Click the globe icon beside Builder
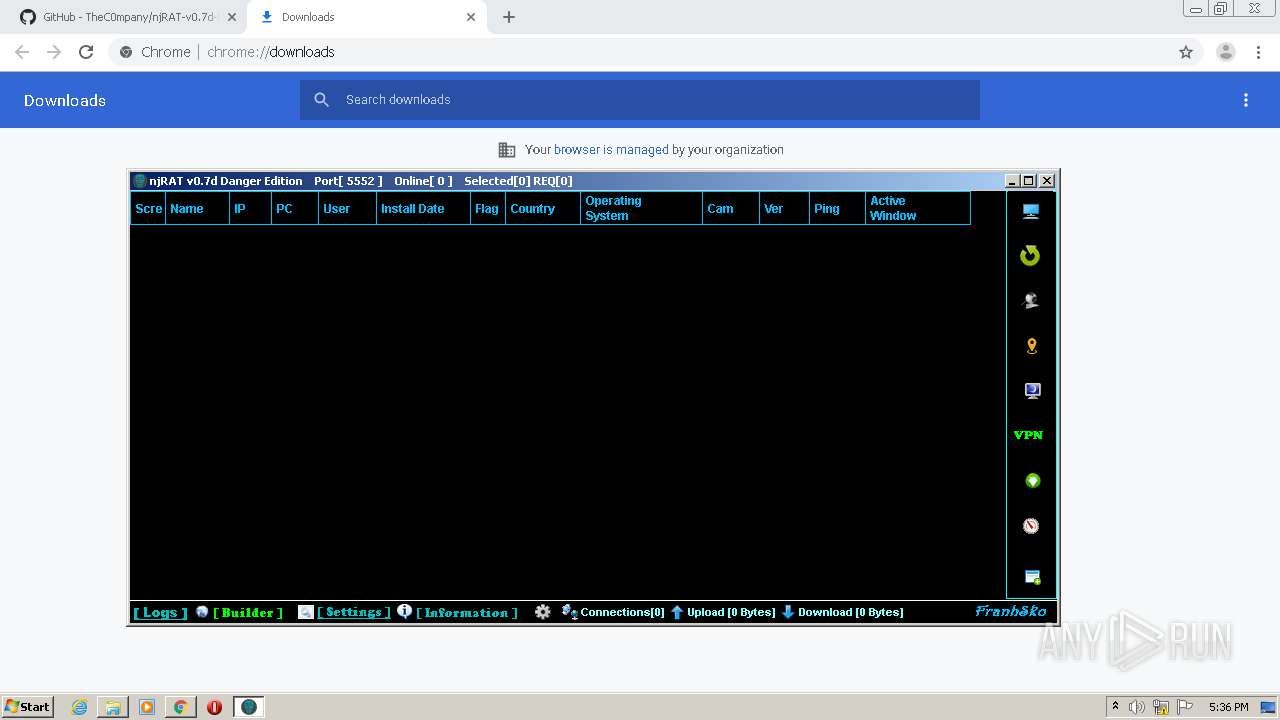1280x720 pixels. pos(202,612)
